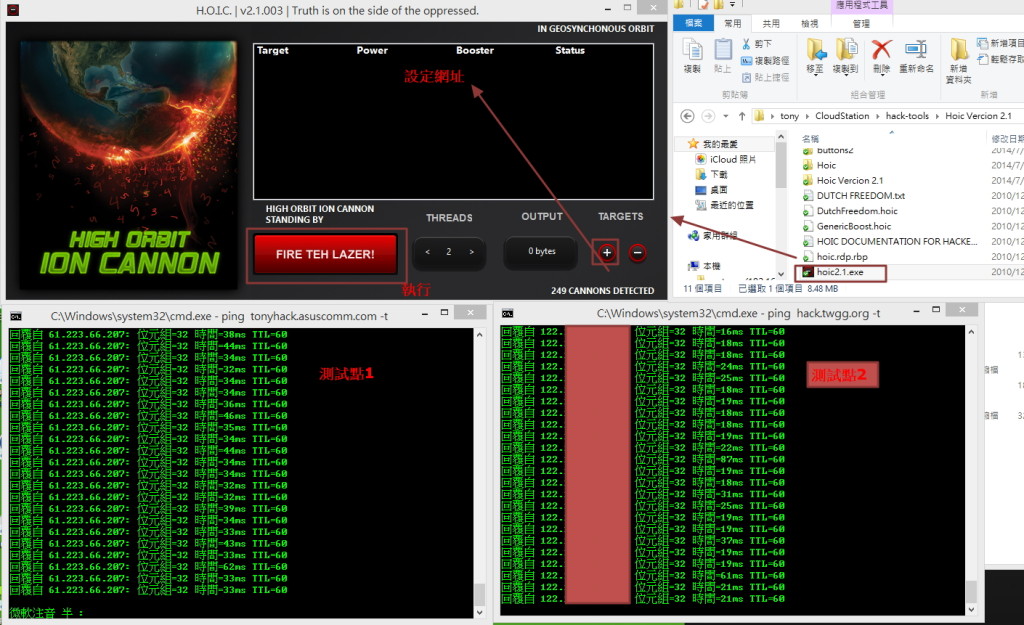Select 最近的位置 in the sidebar
Screen dimensions: 1024x625
[724, 205]
